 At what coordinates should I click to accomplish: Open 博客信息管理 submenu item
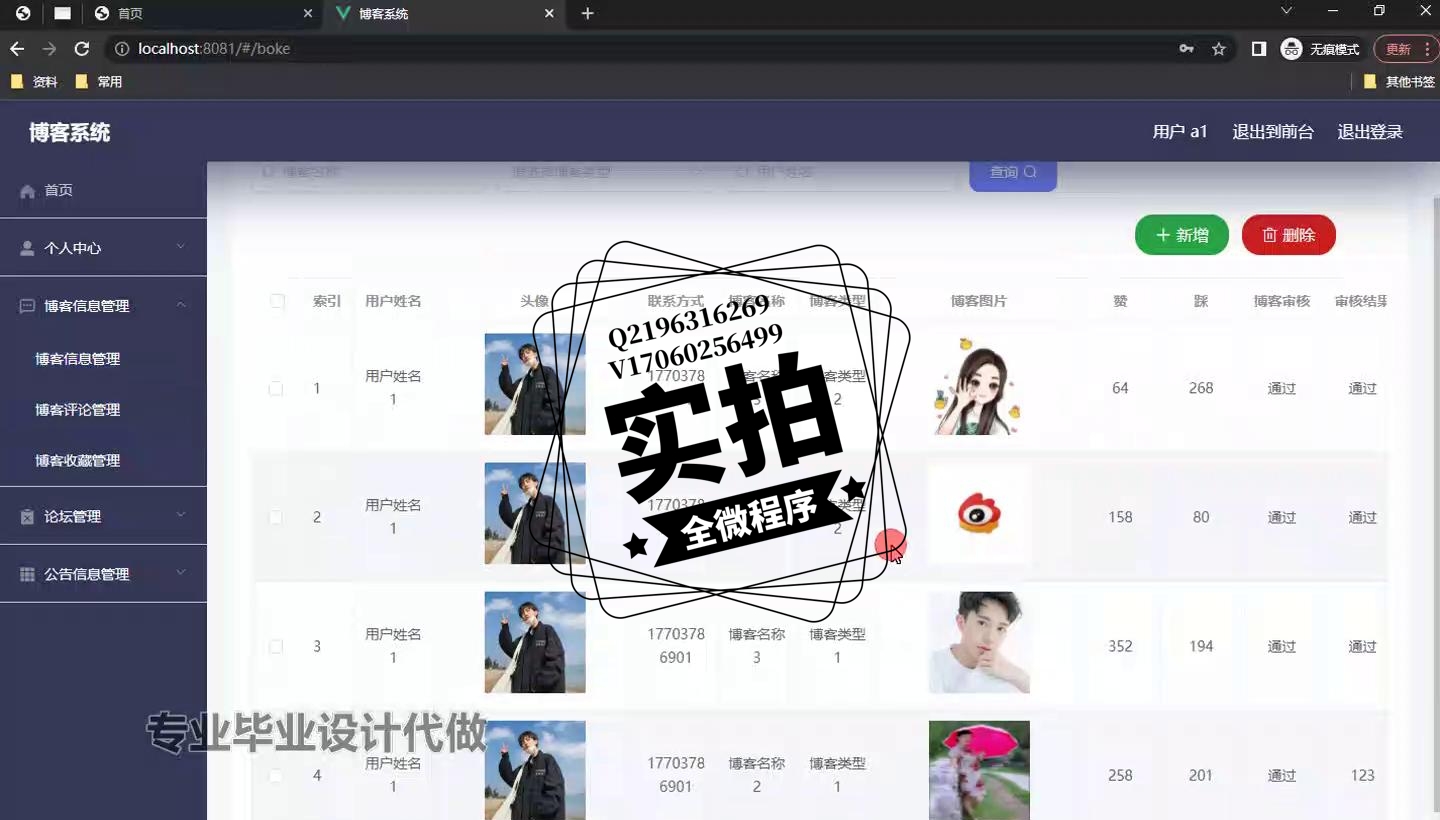coord(78,359)
